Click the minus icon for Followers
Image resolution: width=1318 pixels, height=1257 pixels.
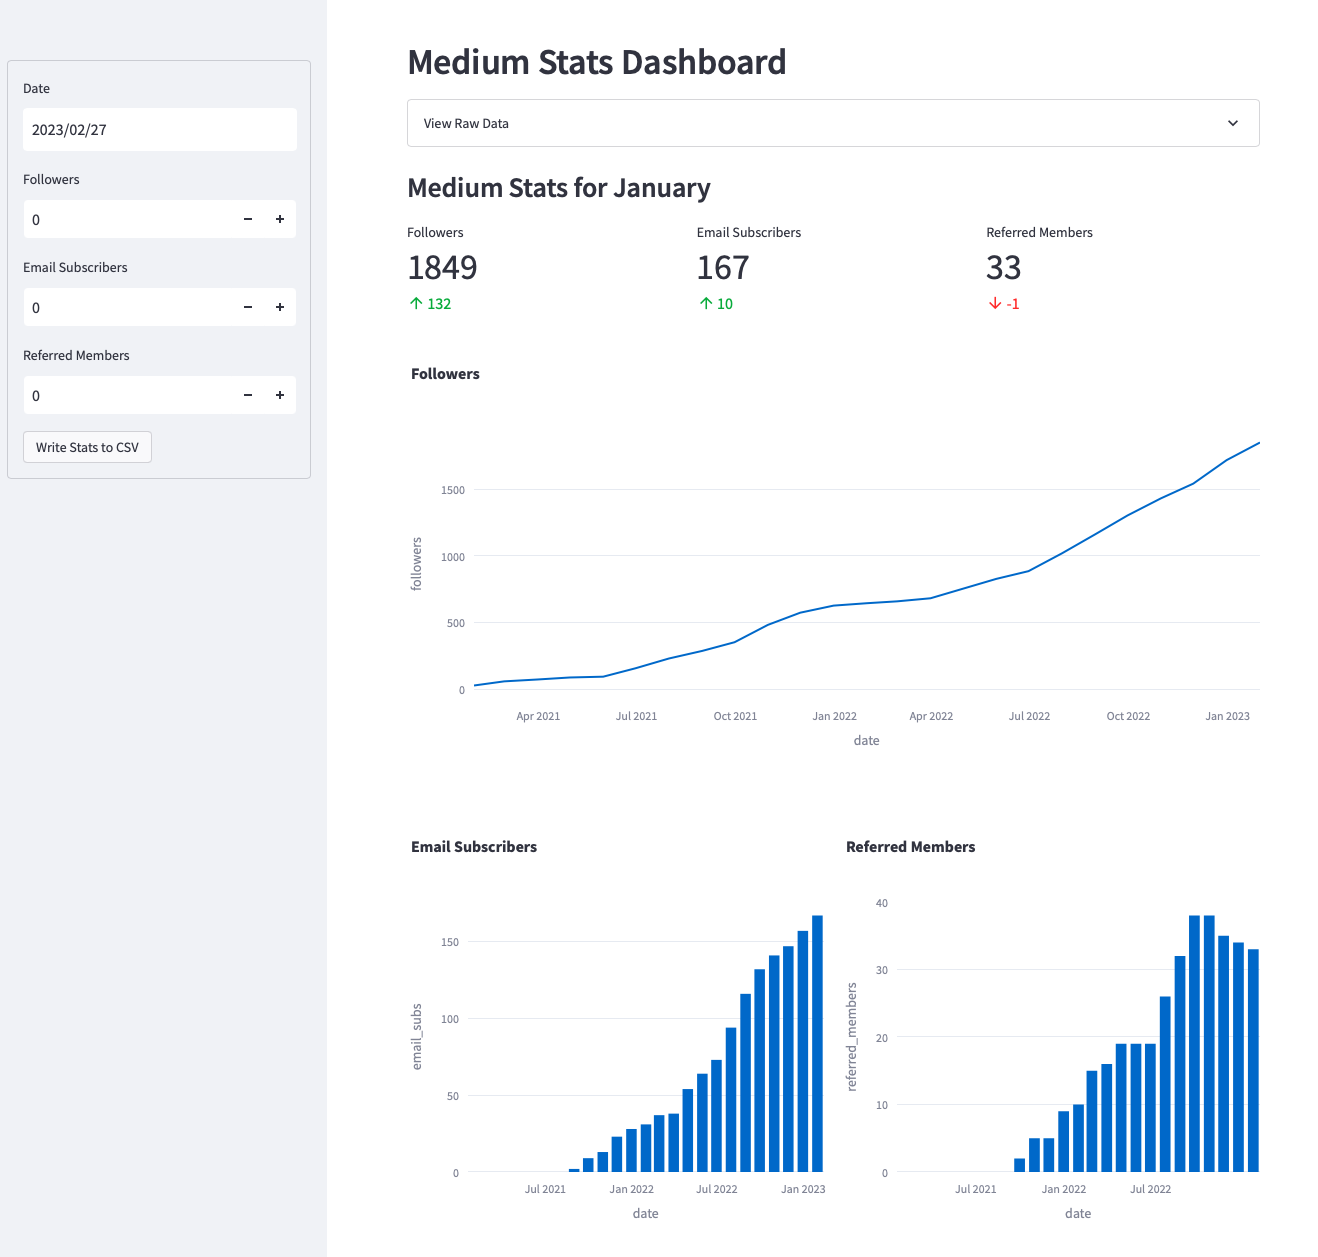click(248, 219)
